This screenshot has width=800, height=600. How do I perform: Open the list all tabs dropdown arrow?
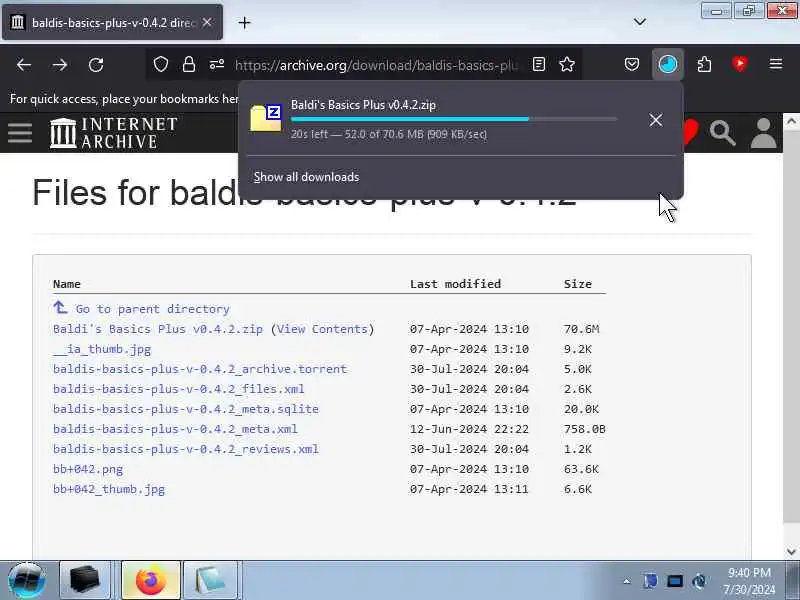(x=640, y=22)
